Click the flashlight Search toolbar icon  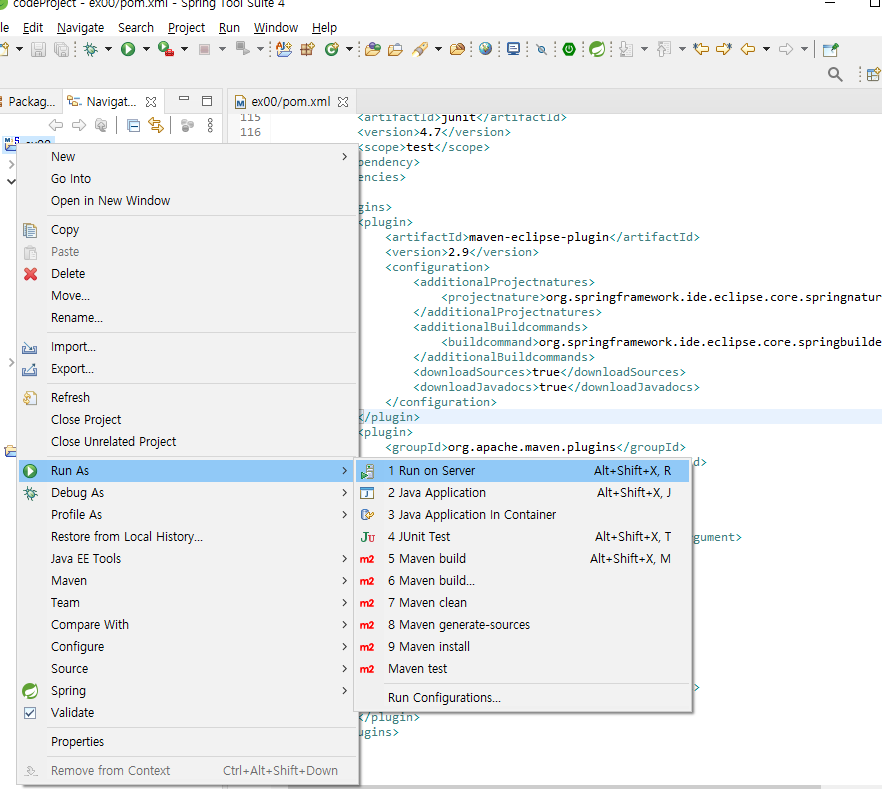tap(420, 49)
